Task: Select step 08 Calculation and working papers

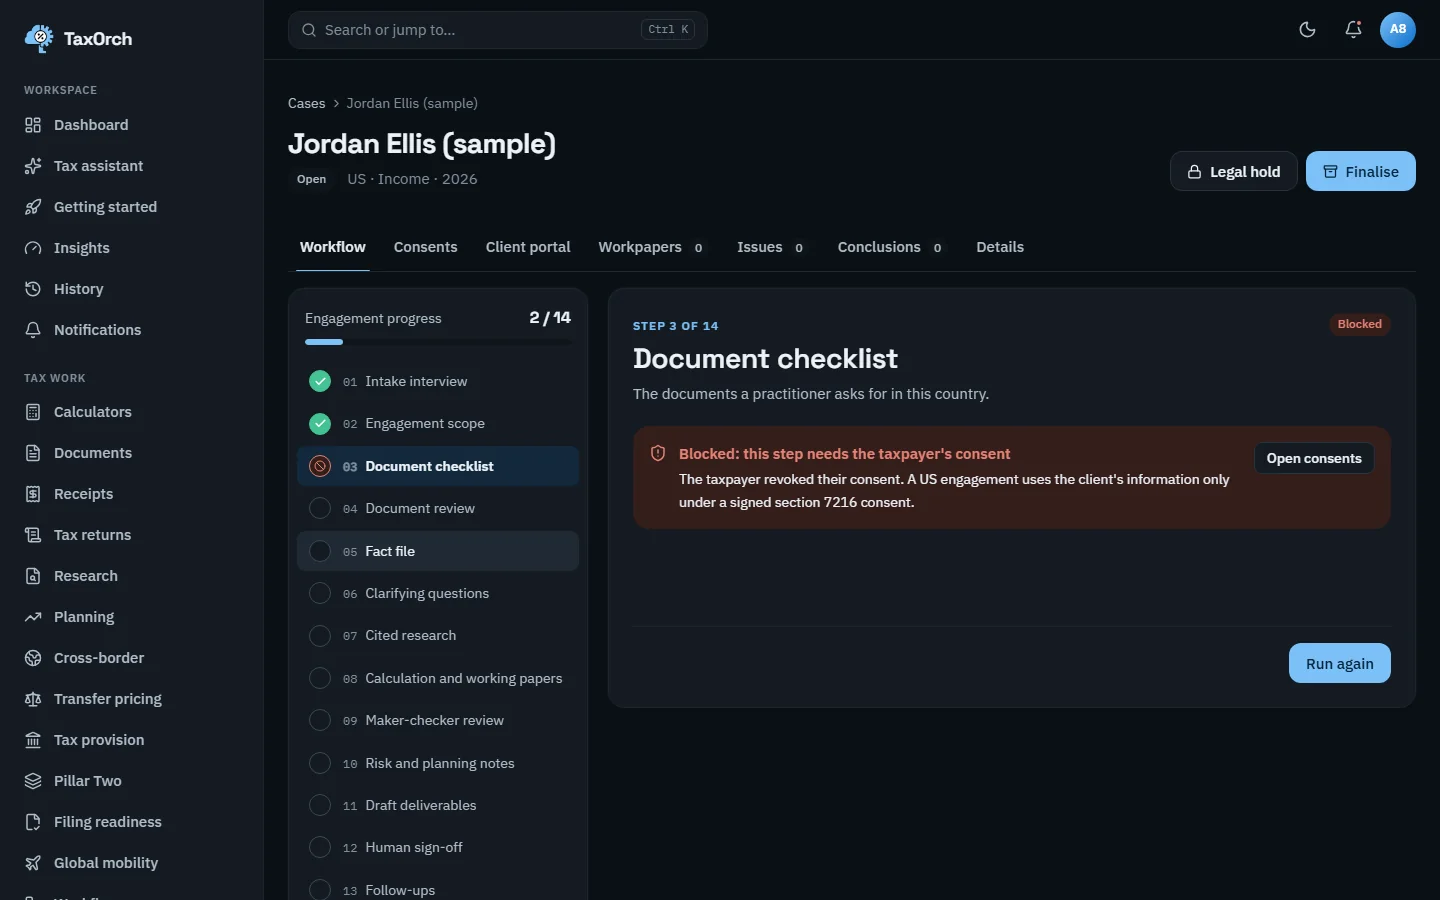Action: (438, 678)
